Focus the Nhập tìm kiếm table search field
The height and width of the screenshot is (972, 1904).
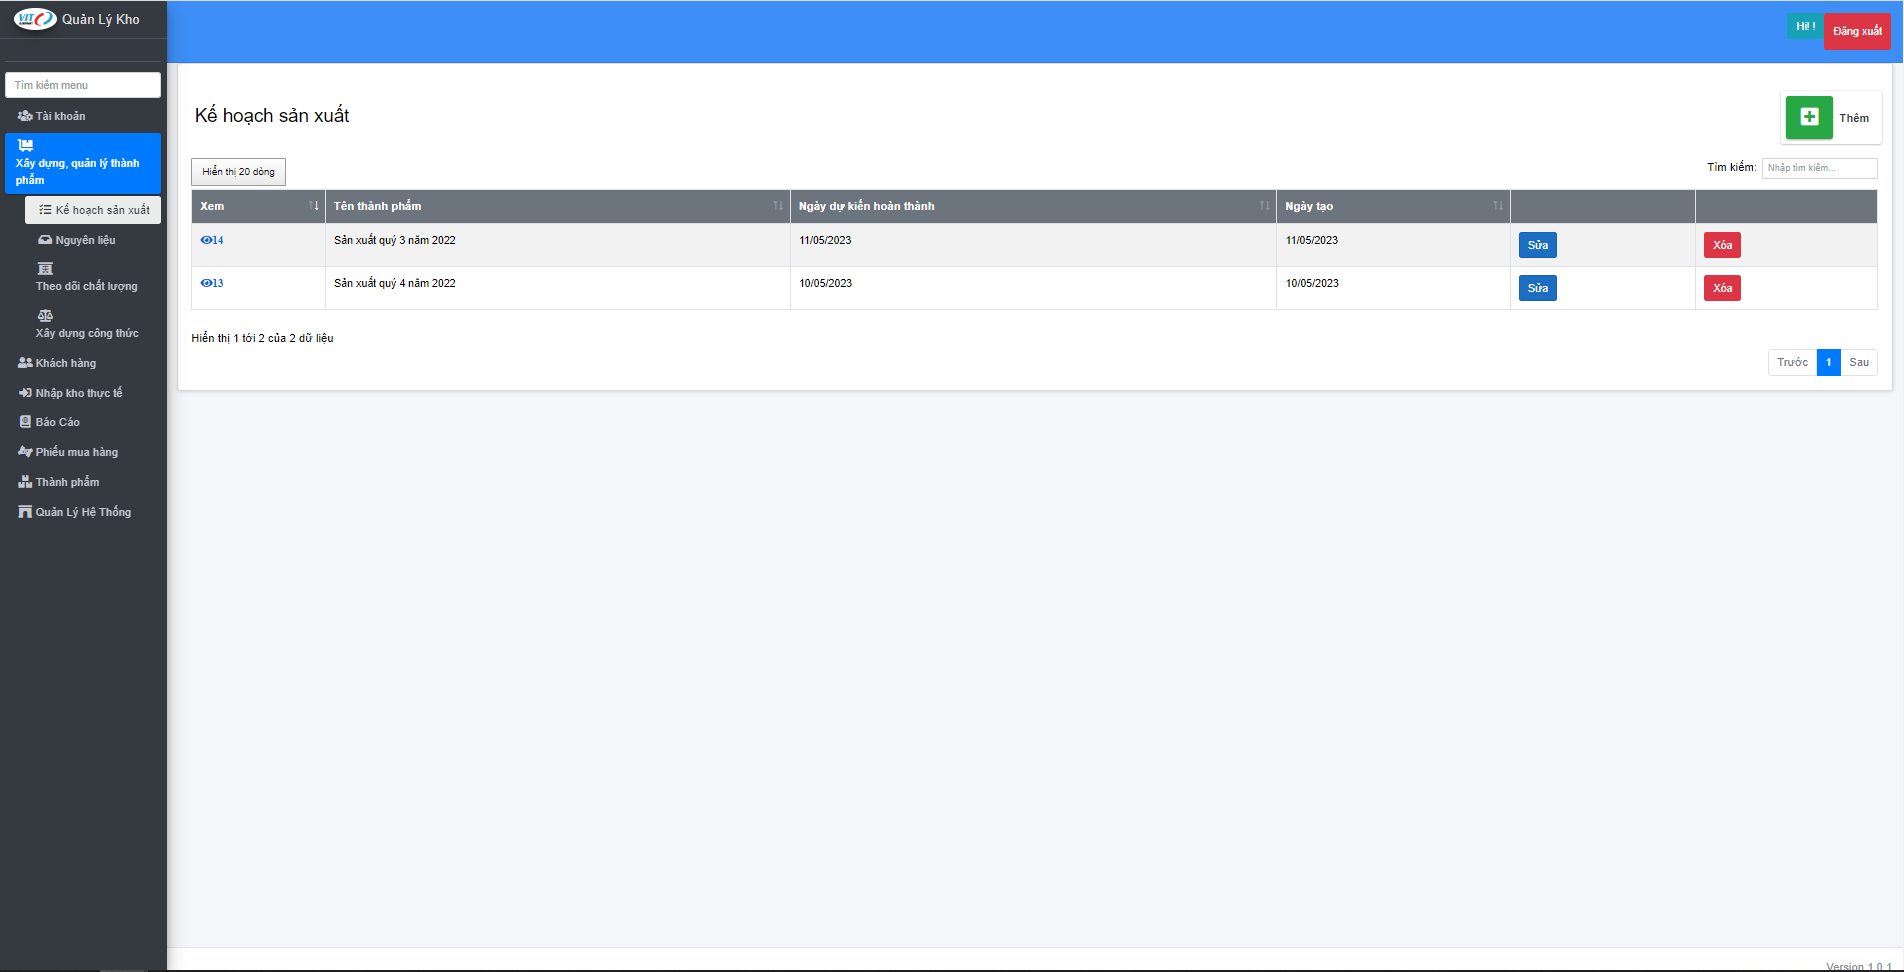(x=1819, y=168)
